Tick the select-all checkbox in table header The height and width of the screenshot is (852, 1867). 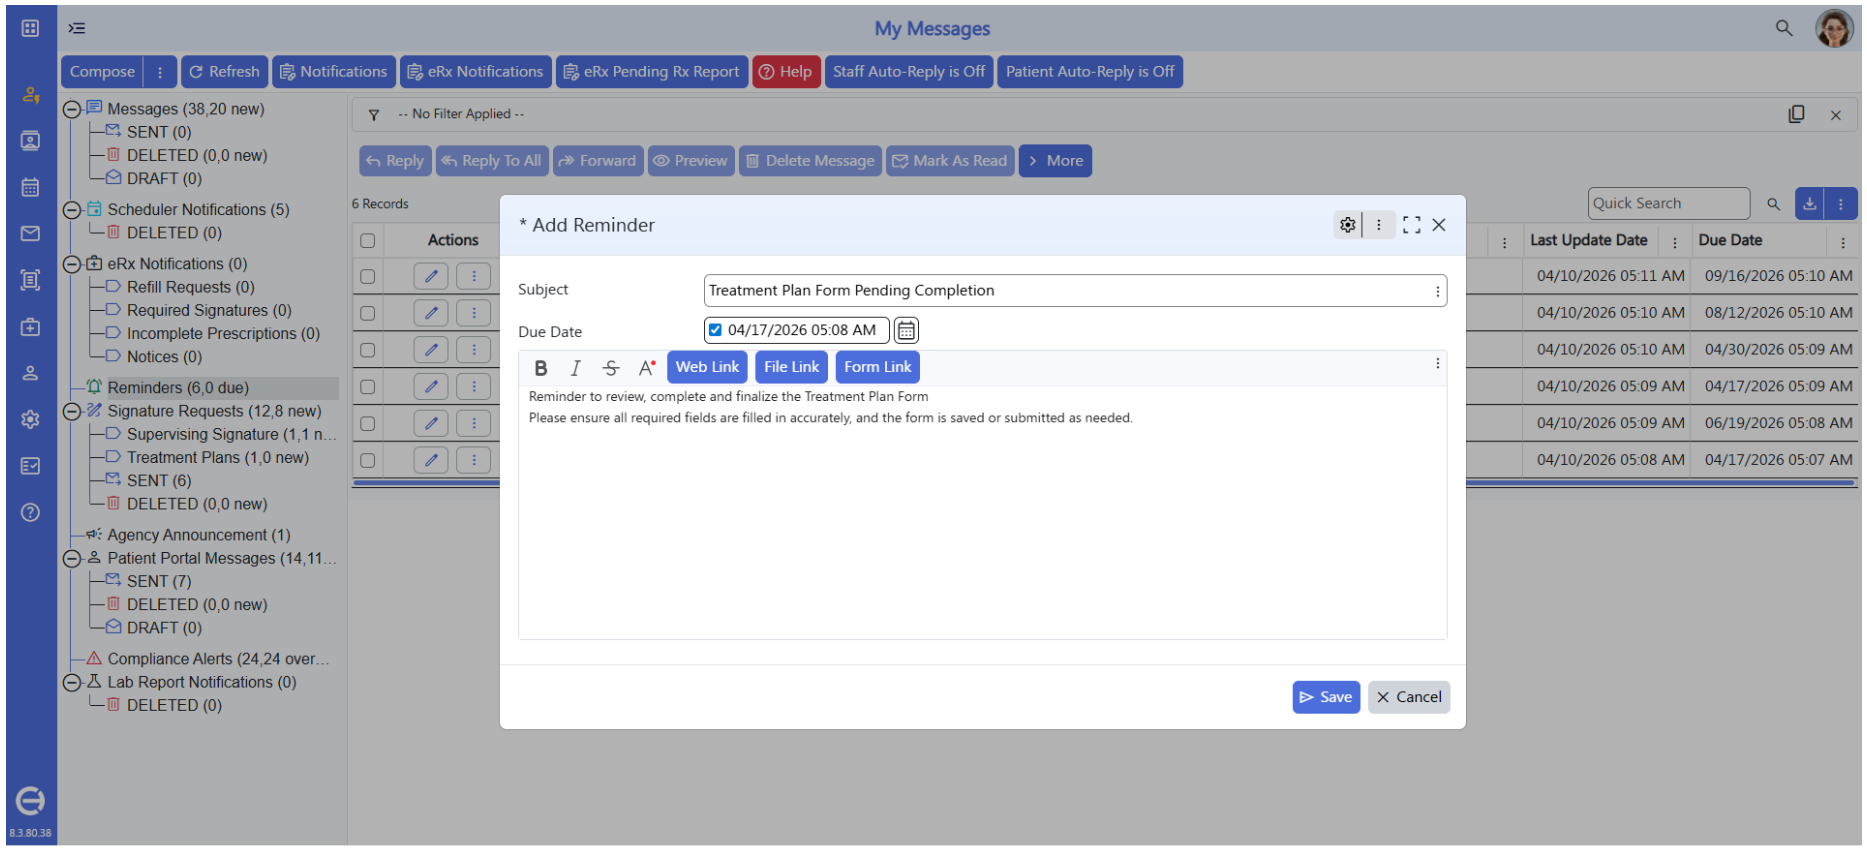coord(368,241)
